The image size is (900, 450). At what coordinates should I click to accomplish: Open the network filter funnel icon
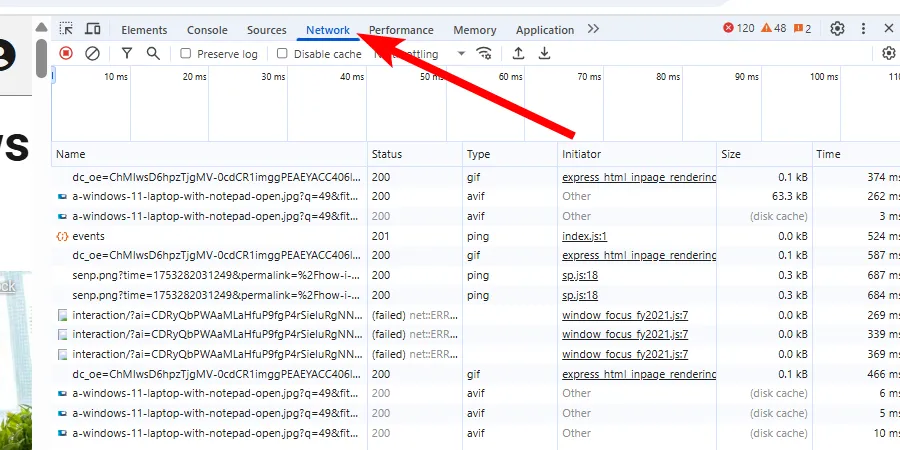127,53
